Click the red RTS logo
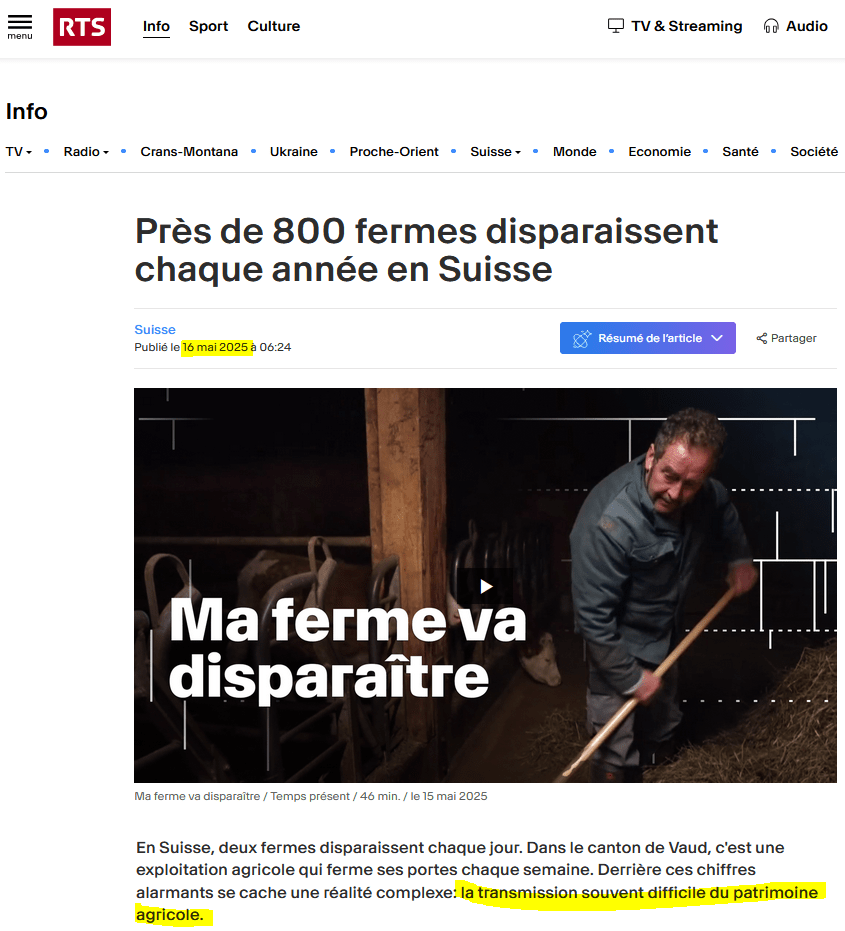Viewport: 845px width, 931px height. click(82, 27)
